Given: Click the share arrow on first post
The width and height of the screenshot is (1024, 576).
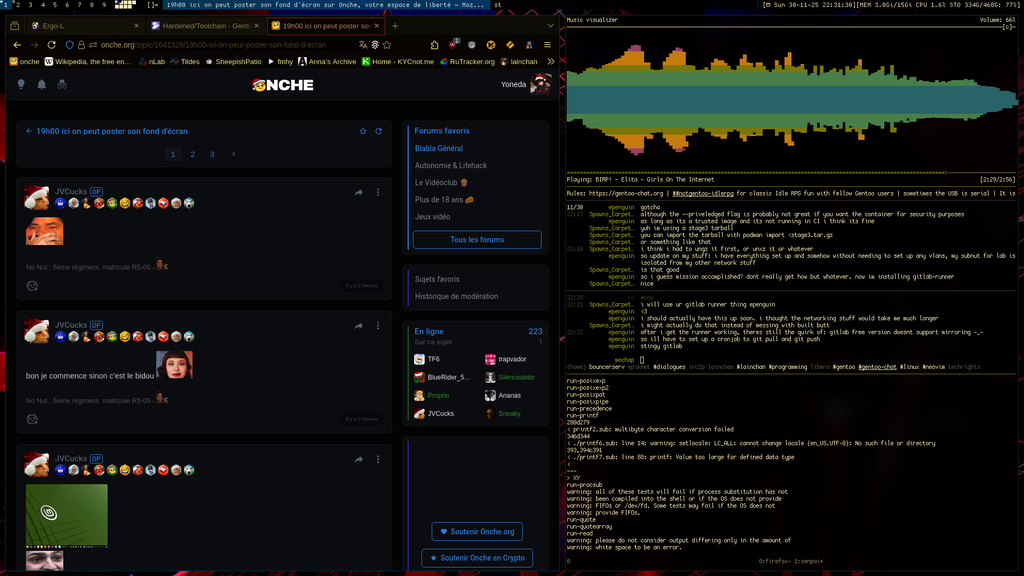Looking at the screenshot, I should 358,192.
